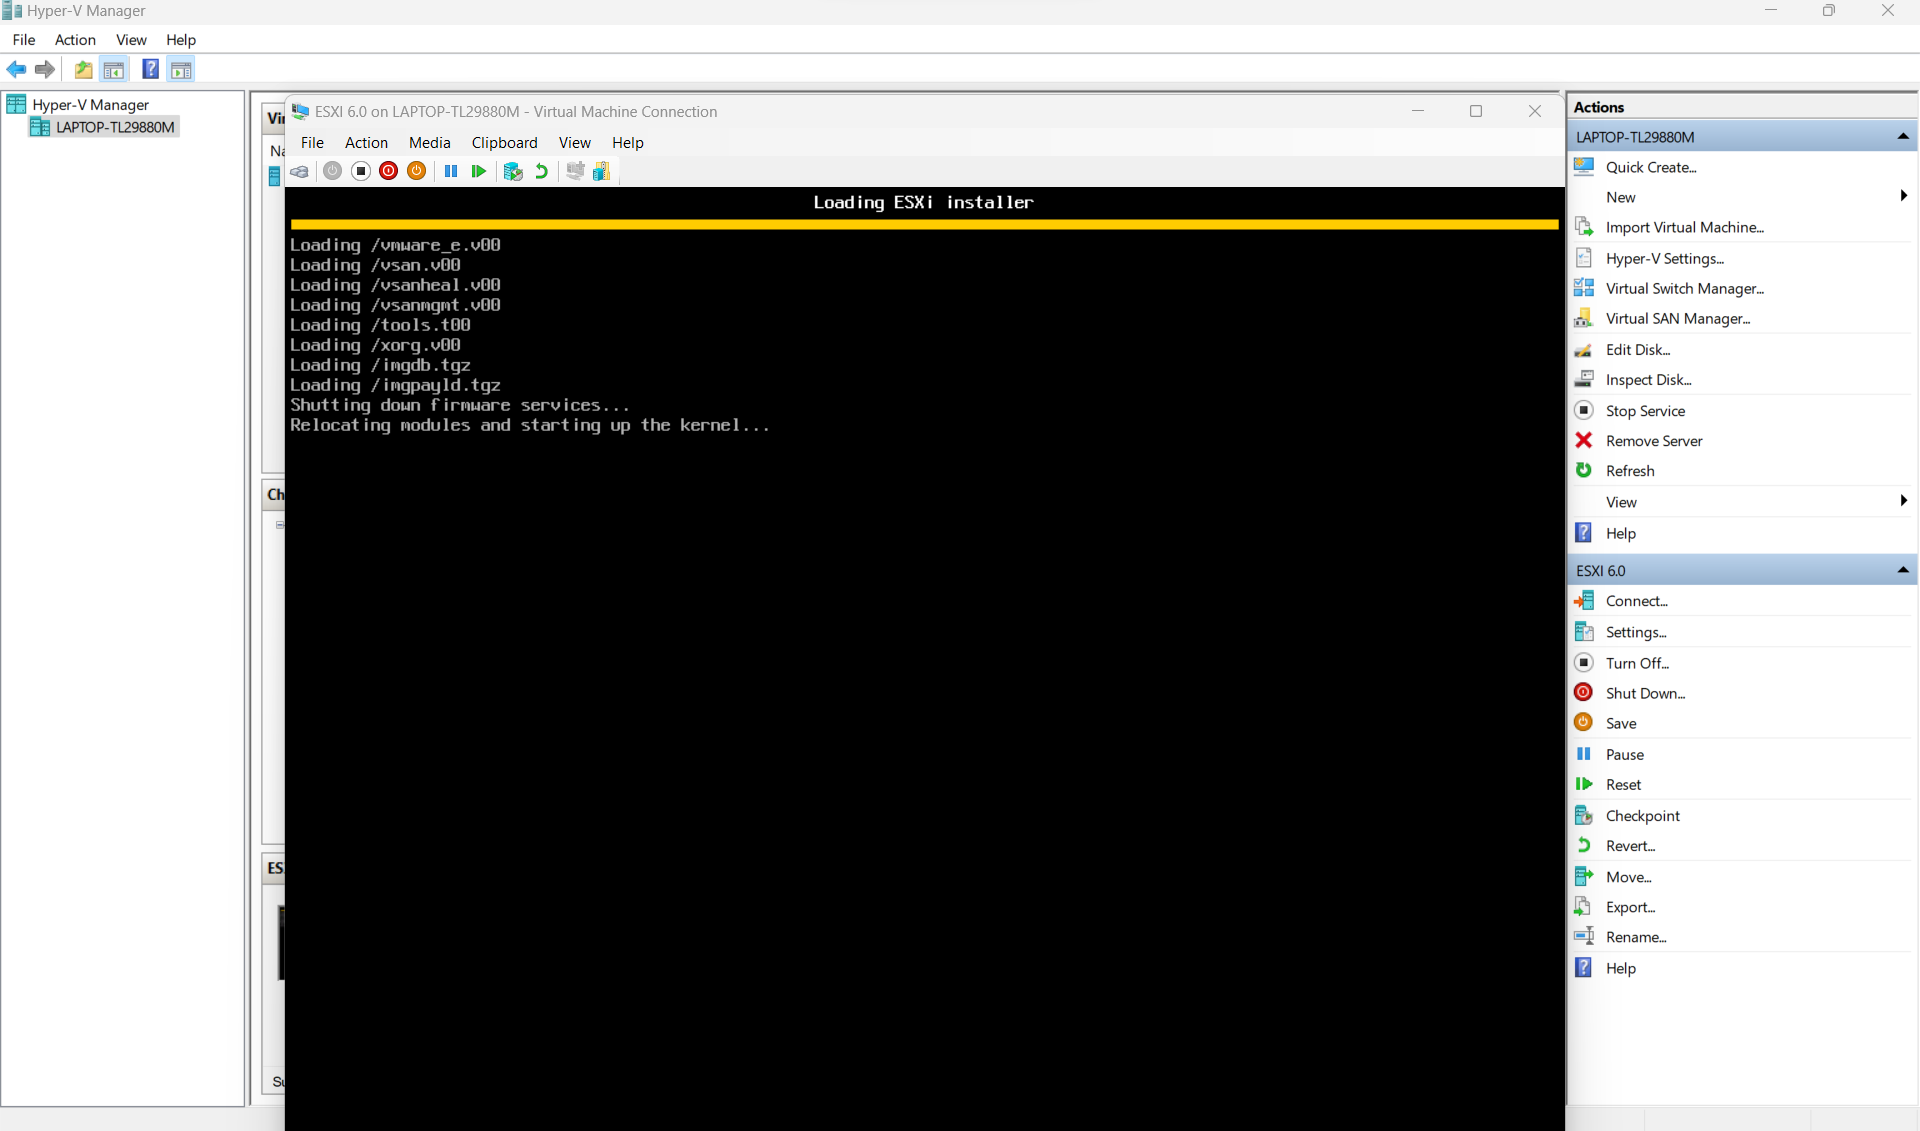Create checkpoint via VM toolbar icon

(513, 171)
